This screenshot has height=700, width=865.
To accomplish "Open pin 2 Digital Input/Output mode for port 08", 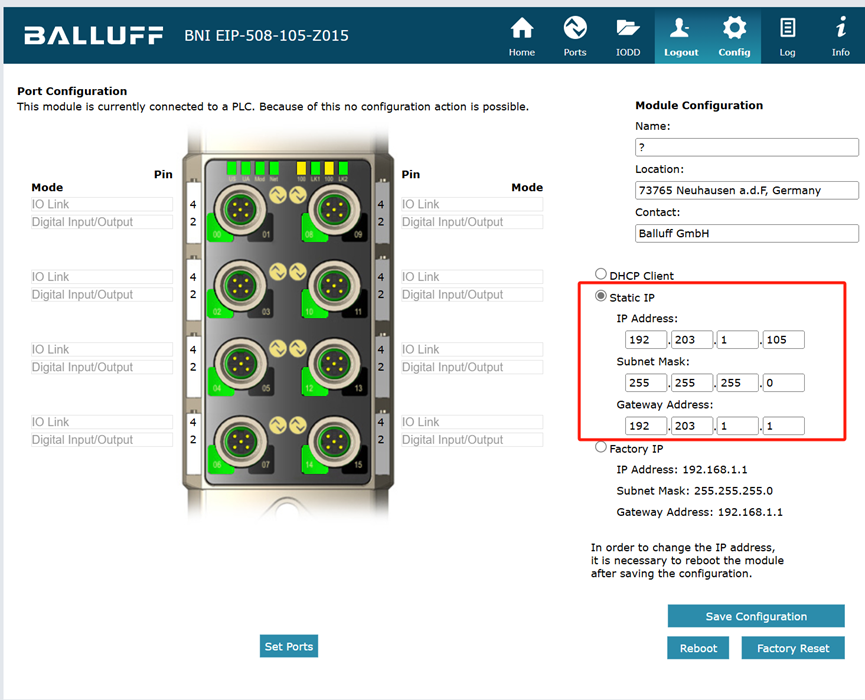I will (x=472, y=222).
